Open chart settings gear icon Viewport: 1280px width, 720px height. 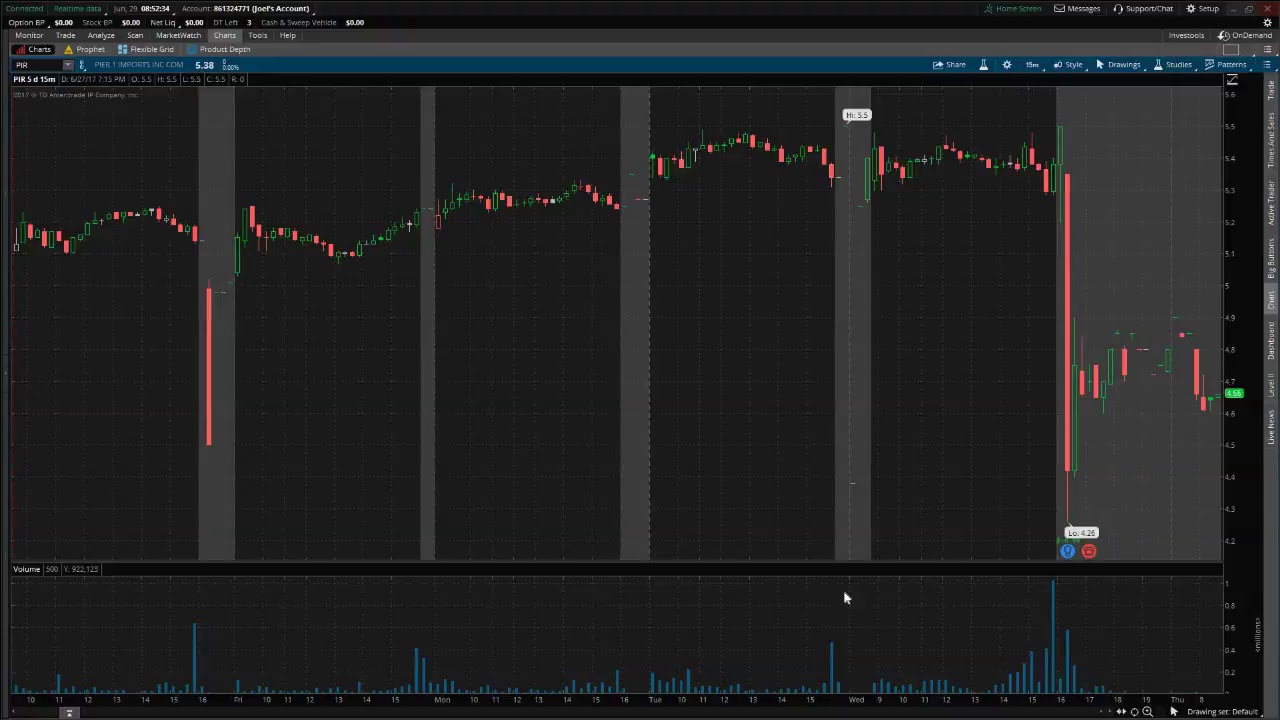click(1007, 65)
